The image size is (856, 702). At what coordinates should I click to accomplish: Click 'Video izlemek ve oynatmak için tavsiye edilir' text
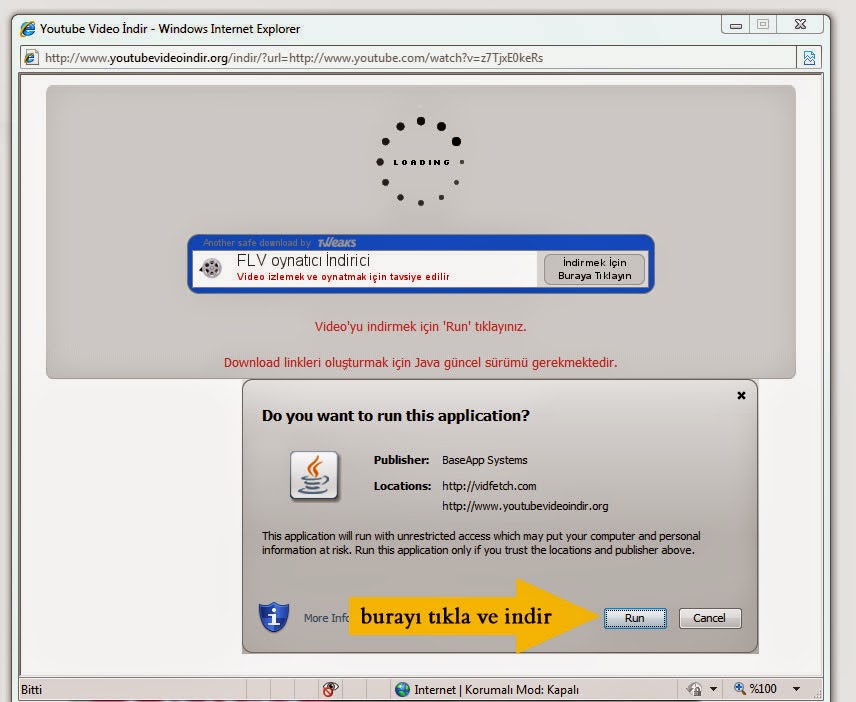point(343,277)
